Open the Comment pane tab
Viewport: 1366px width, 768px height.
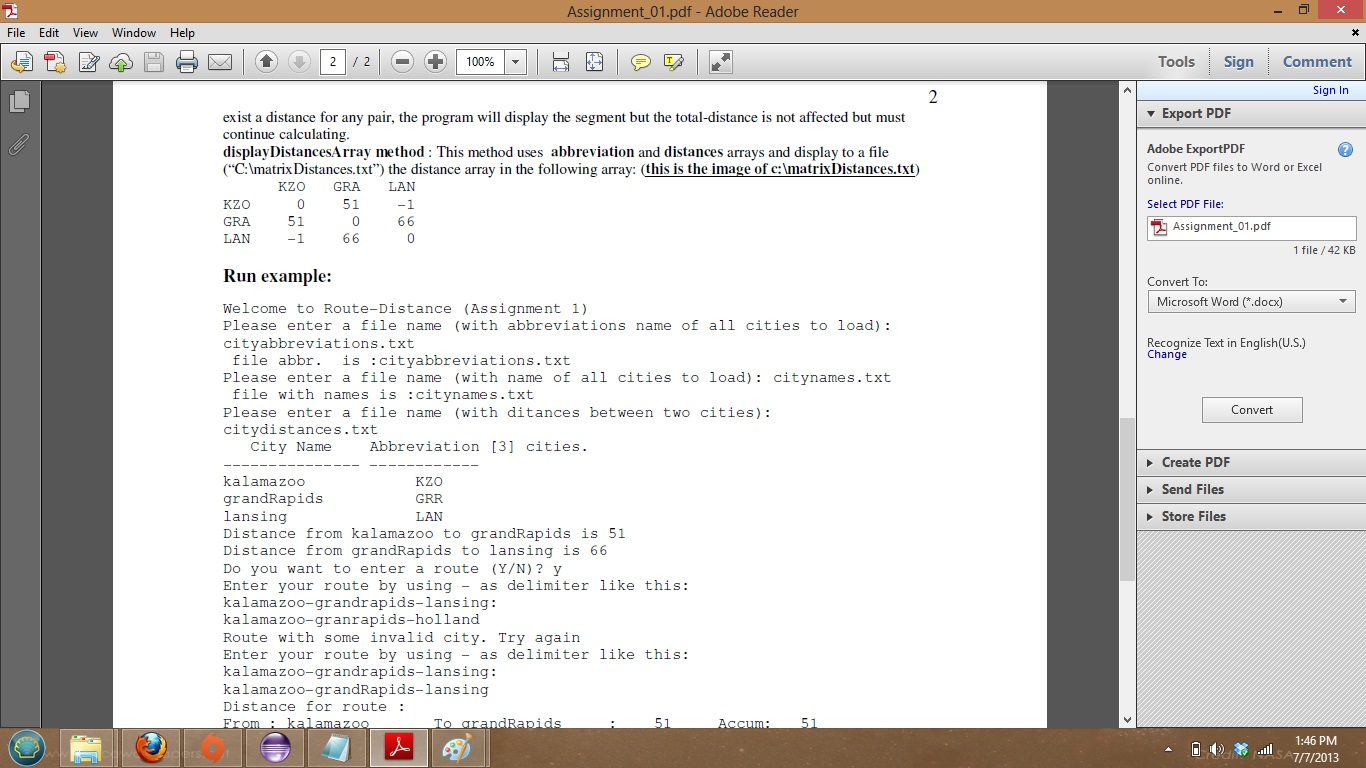[1317, 62]
